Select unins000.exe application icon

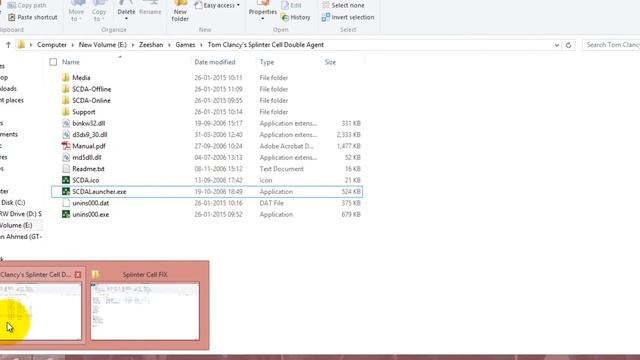pyautogui.click(x=66, y=214)
